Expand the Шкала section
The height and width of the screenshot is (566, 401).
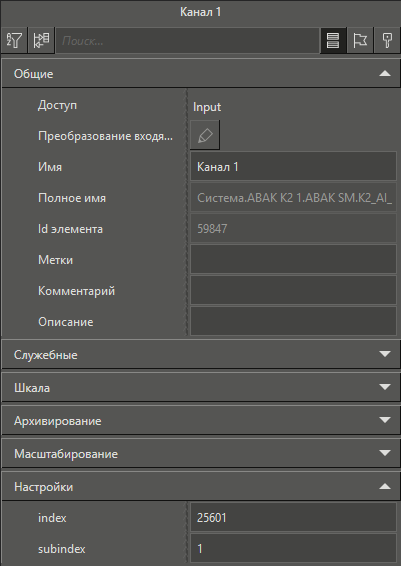201,388
